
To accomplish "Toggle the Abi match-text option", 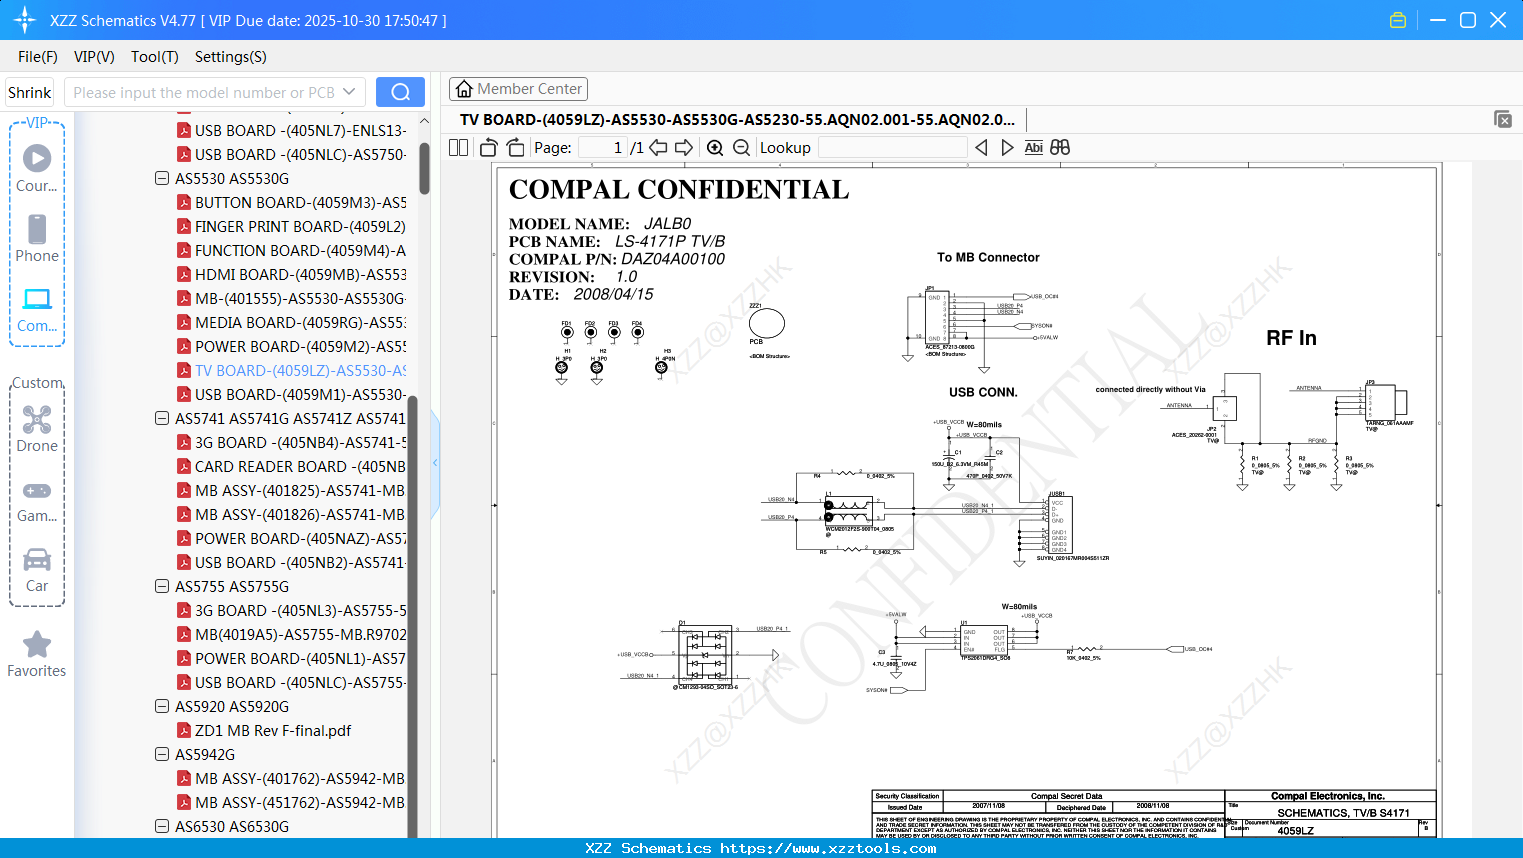I will coord(1034,147).
